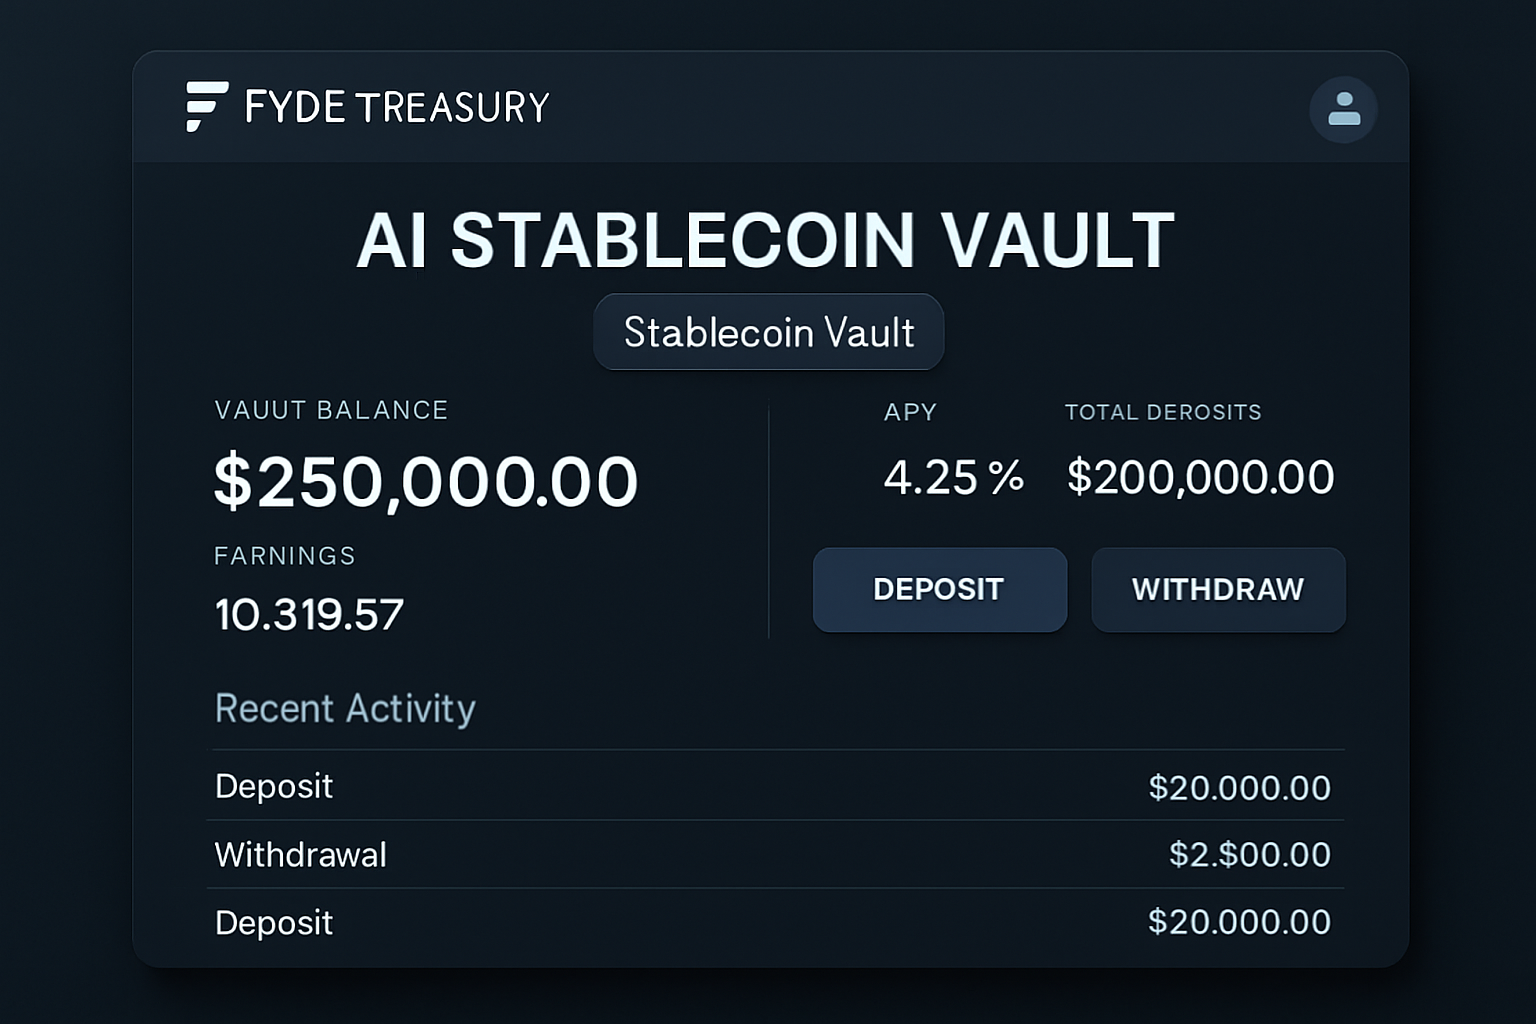Click the AI STABLECOIN VAULT heading
This screenshot has width=1536, height=1024.
[x=767, y=237]
